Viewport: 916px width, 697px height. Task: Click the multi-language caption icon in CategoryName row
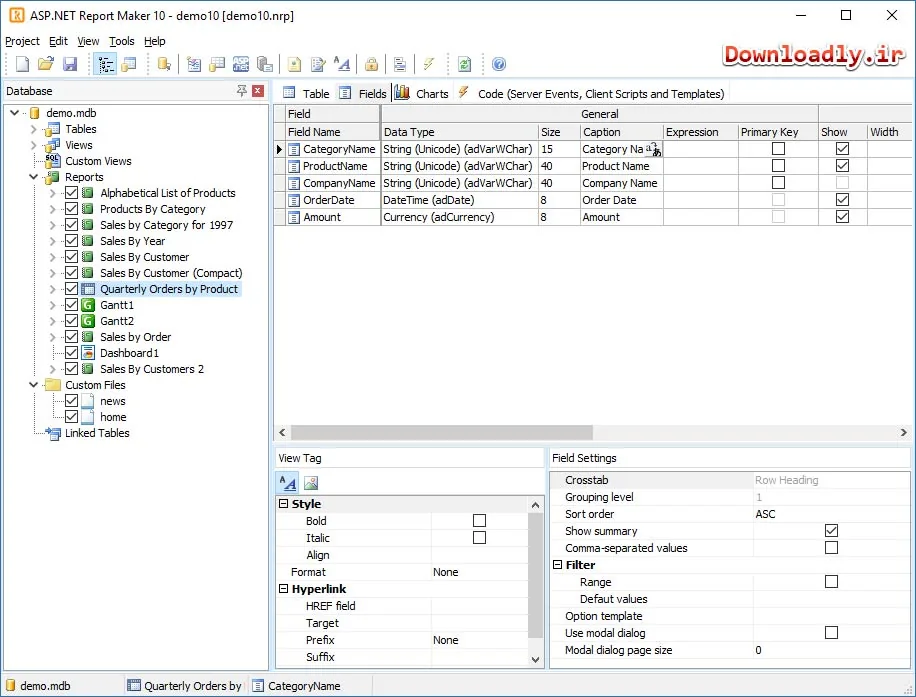(654, 150)
